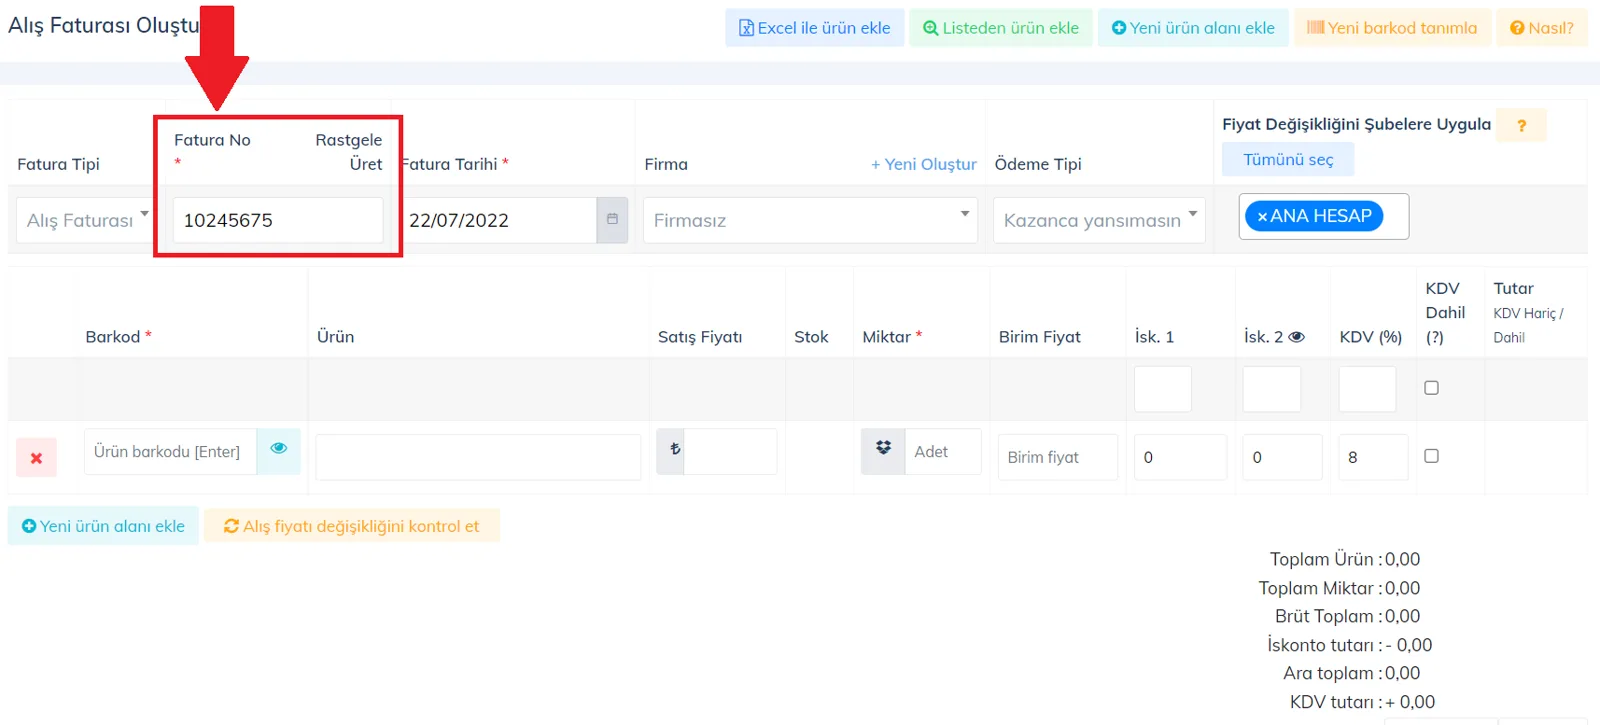
Task: Delete the product row with red X
Action: pos(36,458)
